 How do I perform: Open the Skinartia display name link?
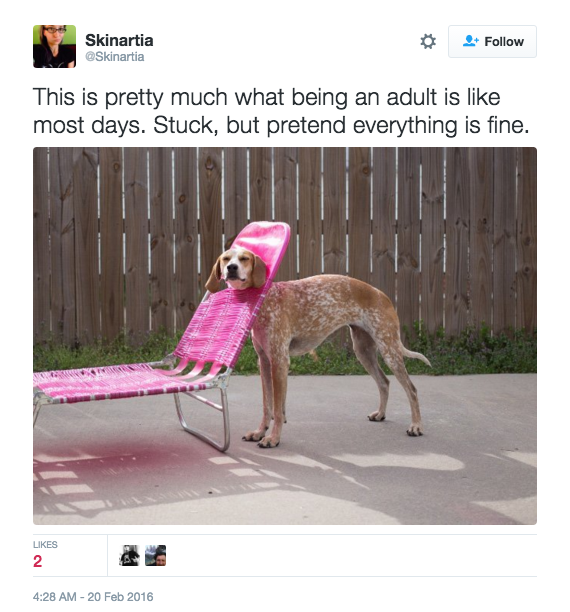119,40
